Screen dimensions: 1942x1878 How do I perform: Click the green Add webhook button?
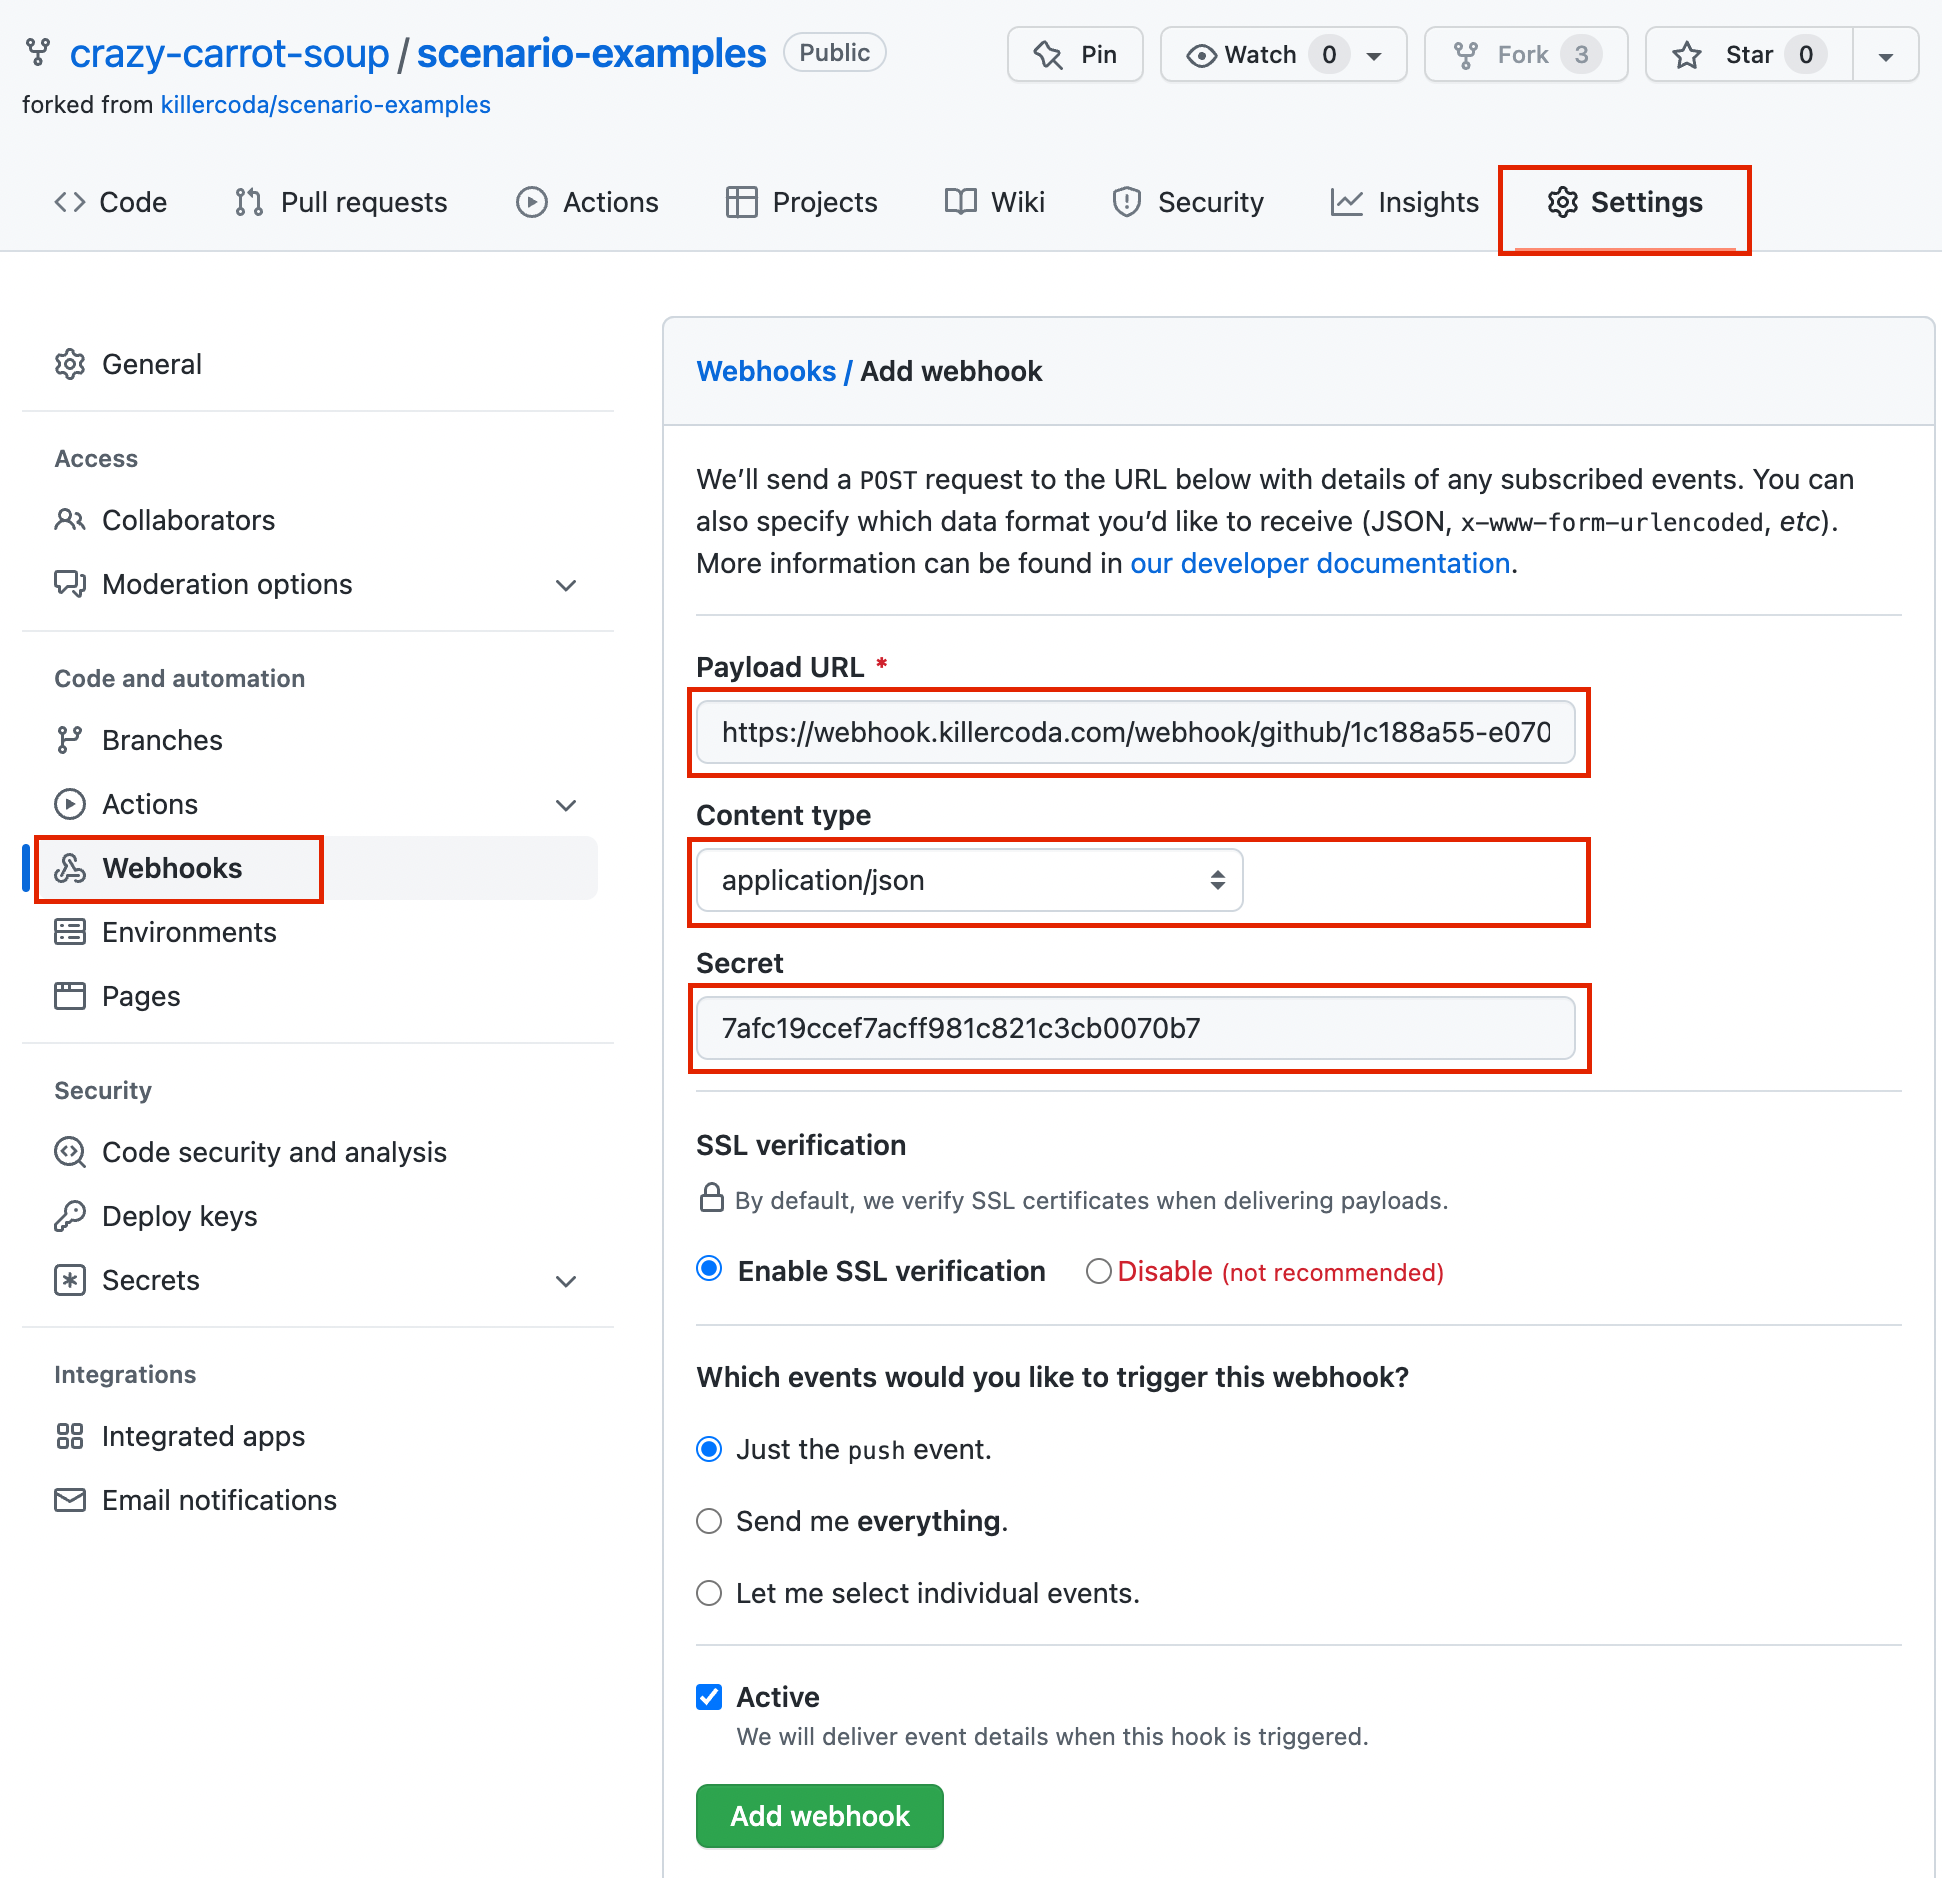click(x=819, y=1816)
